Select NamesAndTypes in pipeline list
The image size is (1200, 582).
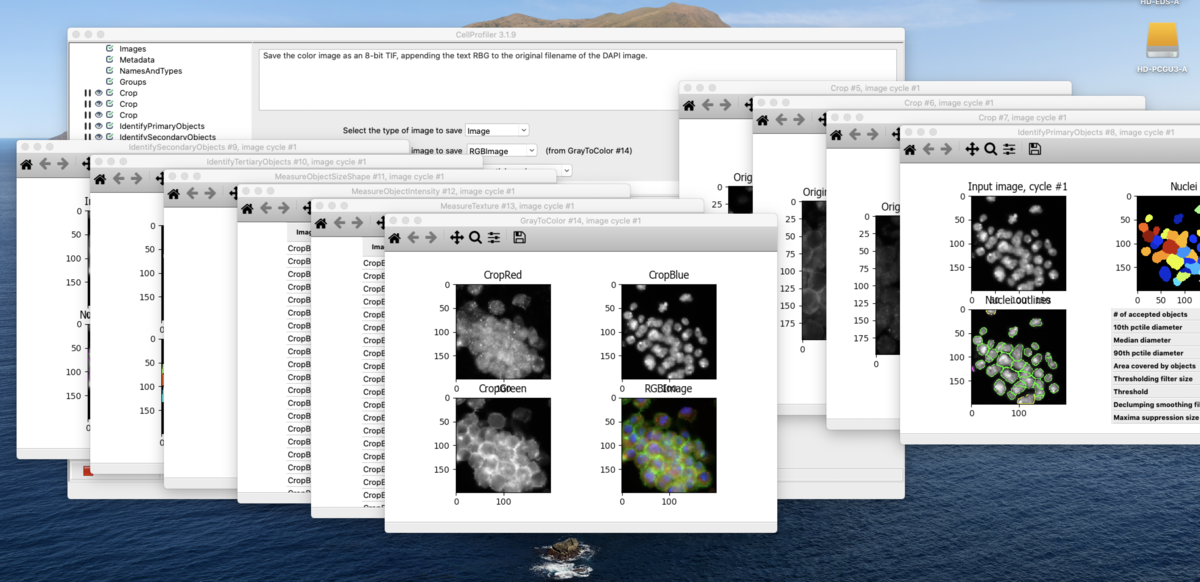(x=150, y=71)
